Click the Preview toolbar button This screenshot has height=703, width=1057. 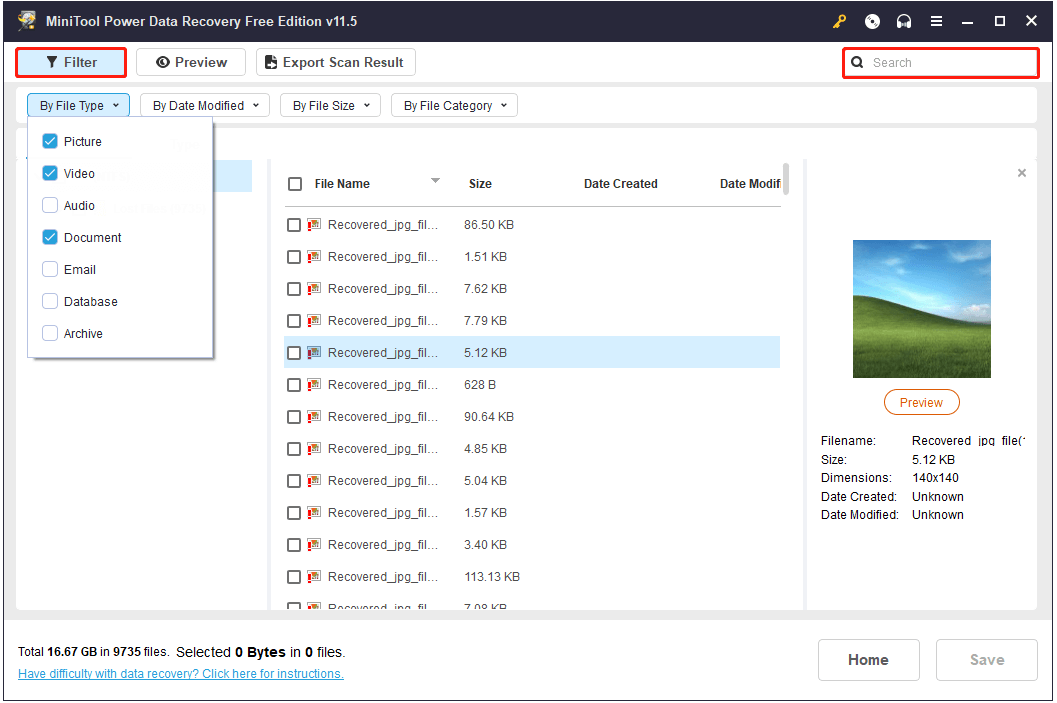[191, 63]
